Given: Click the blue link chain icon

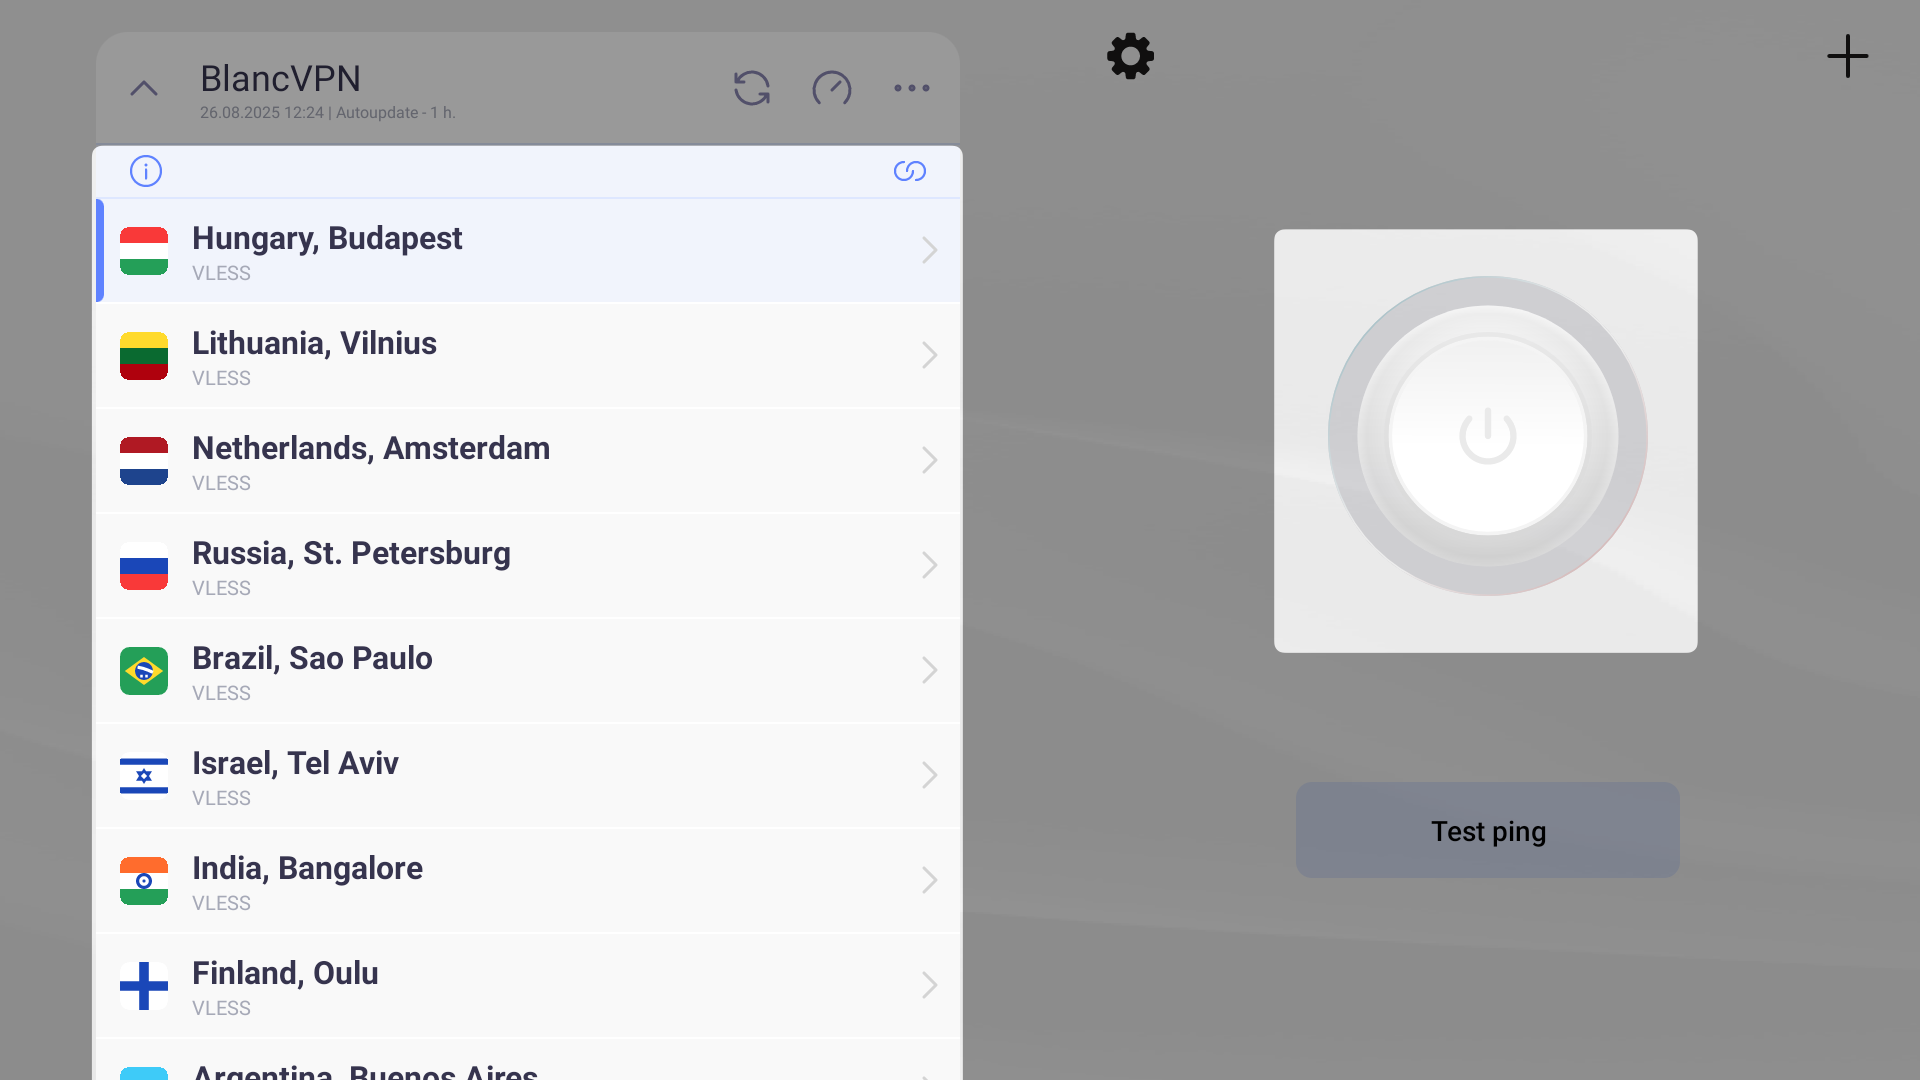Looking at the screenshot, I should [909, 171].
